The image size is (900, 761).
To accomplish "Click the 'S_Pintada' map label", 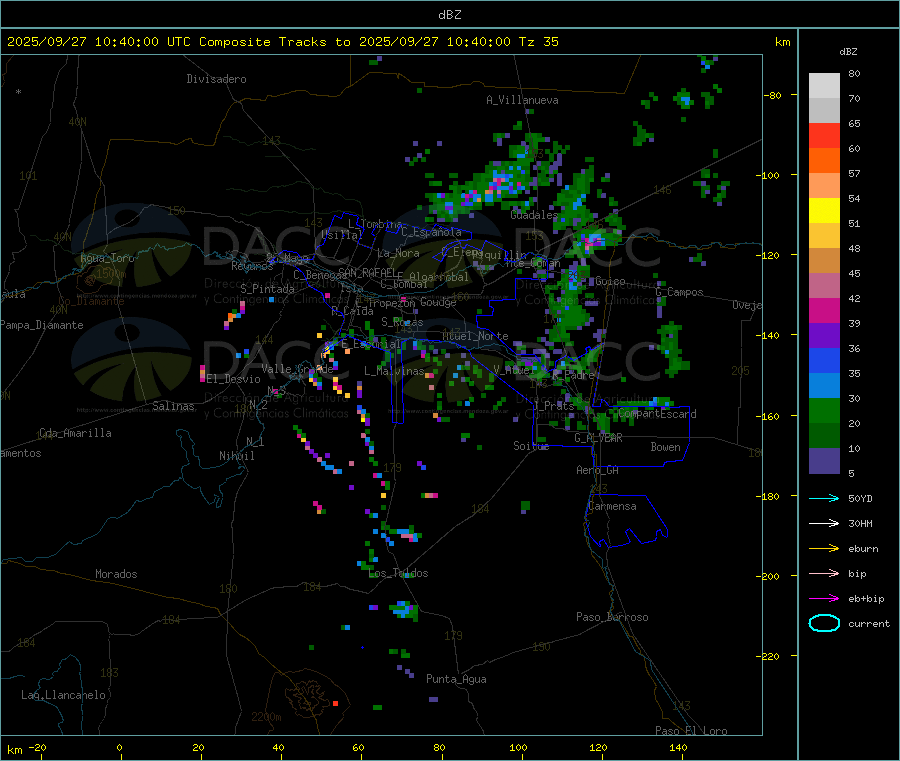I will tap(267, 289).
